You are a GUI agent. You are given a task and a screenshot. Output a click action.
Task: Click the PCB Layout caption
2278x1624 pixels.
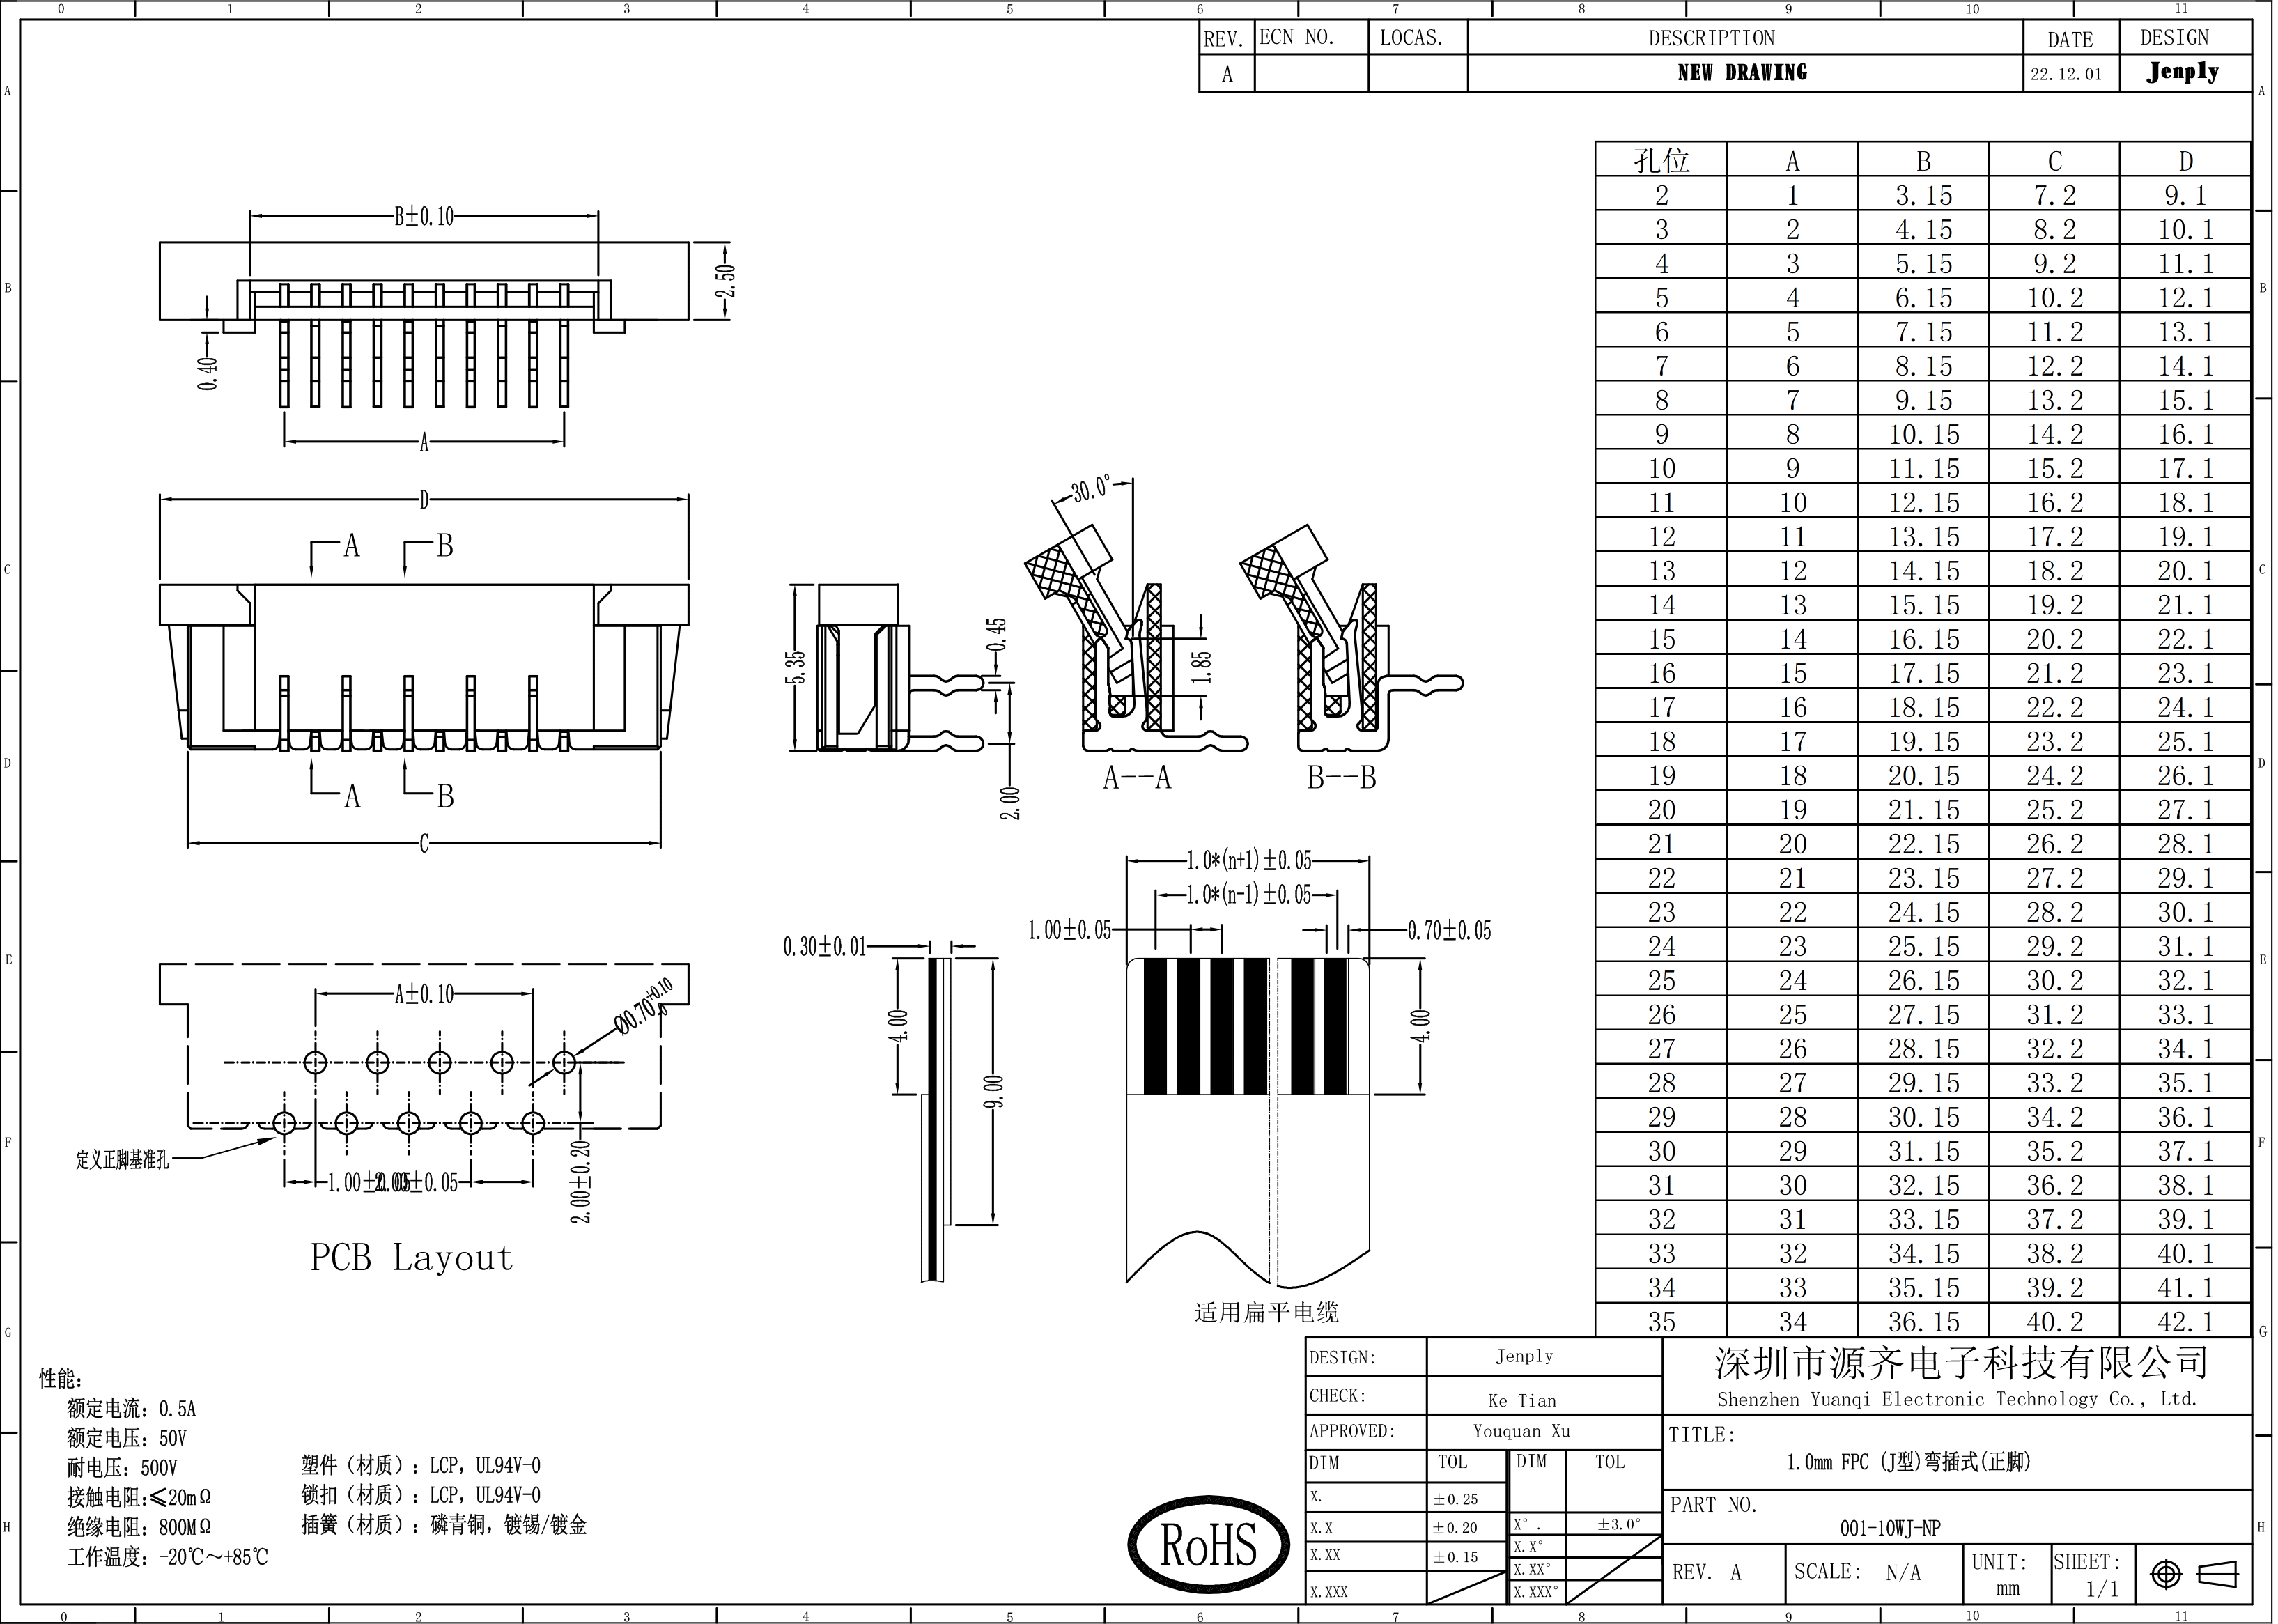click(x=411, y=1257)
